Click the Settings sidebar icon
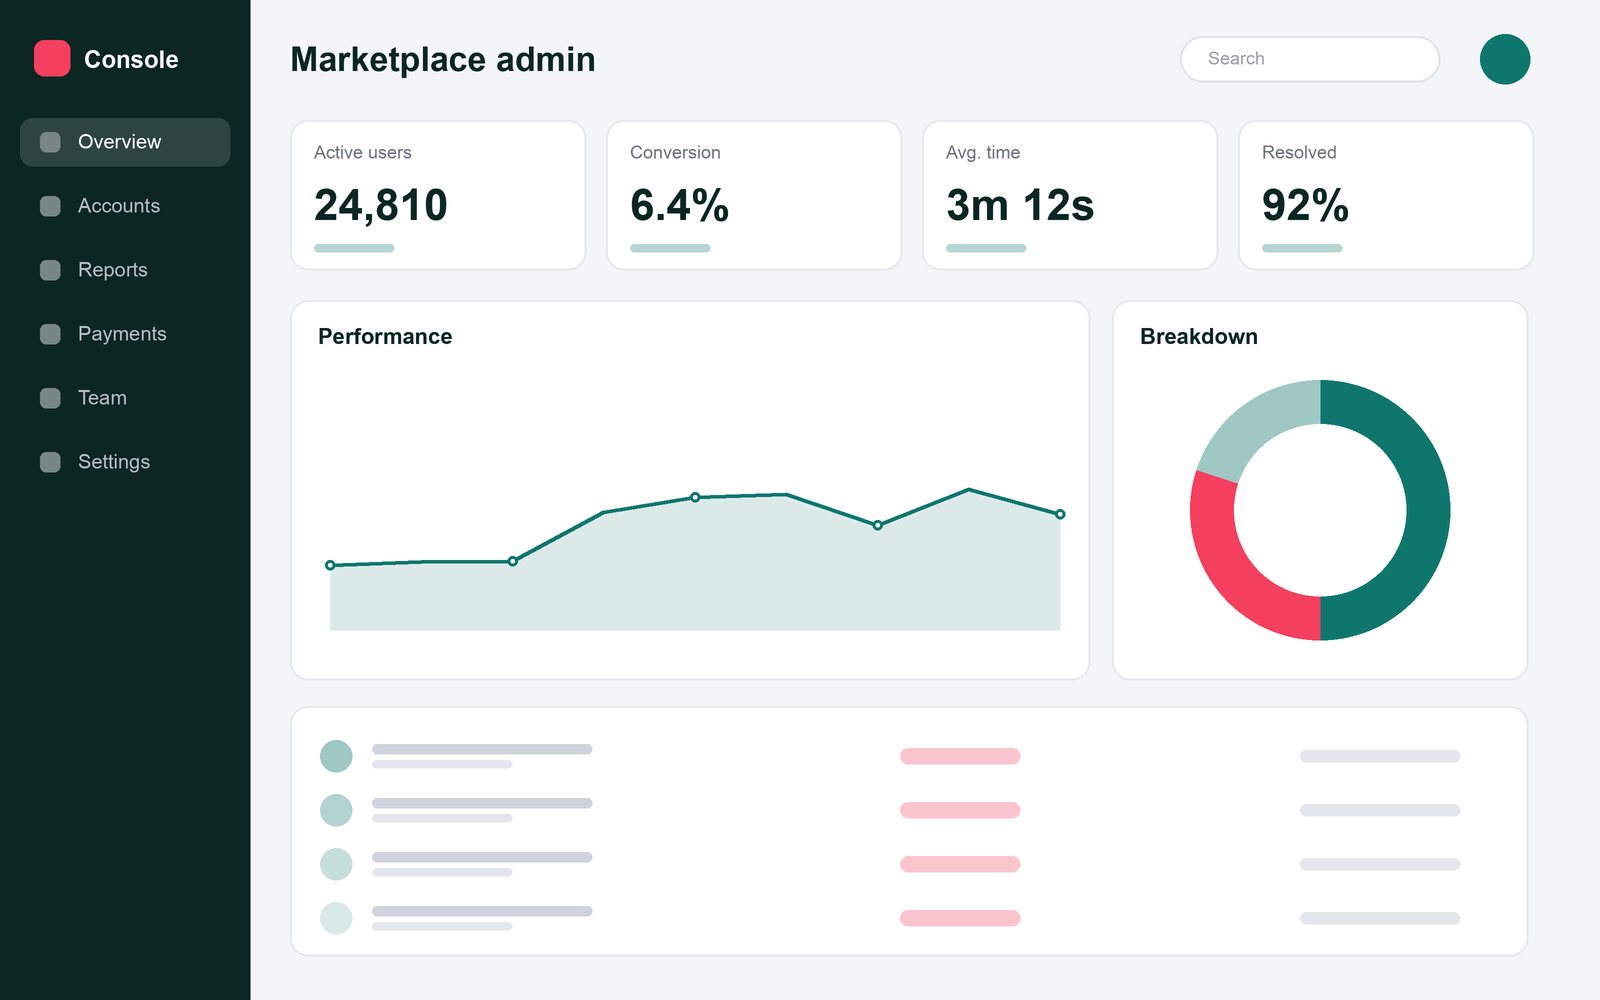The width and height of the screenshot is (1600, 1000). (x=50, y=462)
